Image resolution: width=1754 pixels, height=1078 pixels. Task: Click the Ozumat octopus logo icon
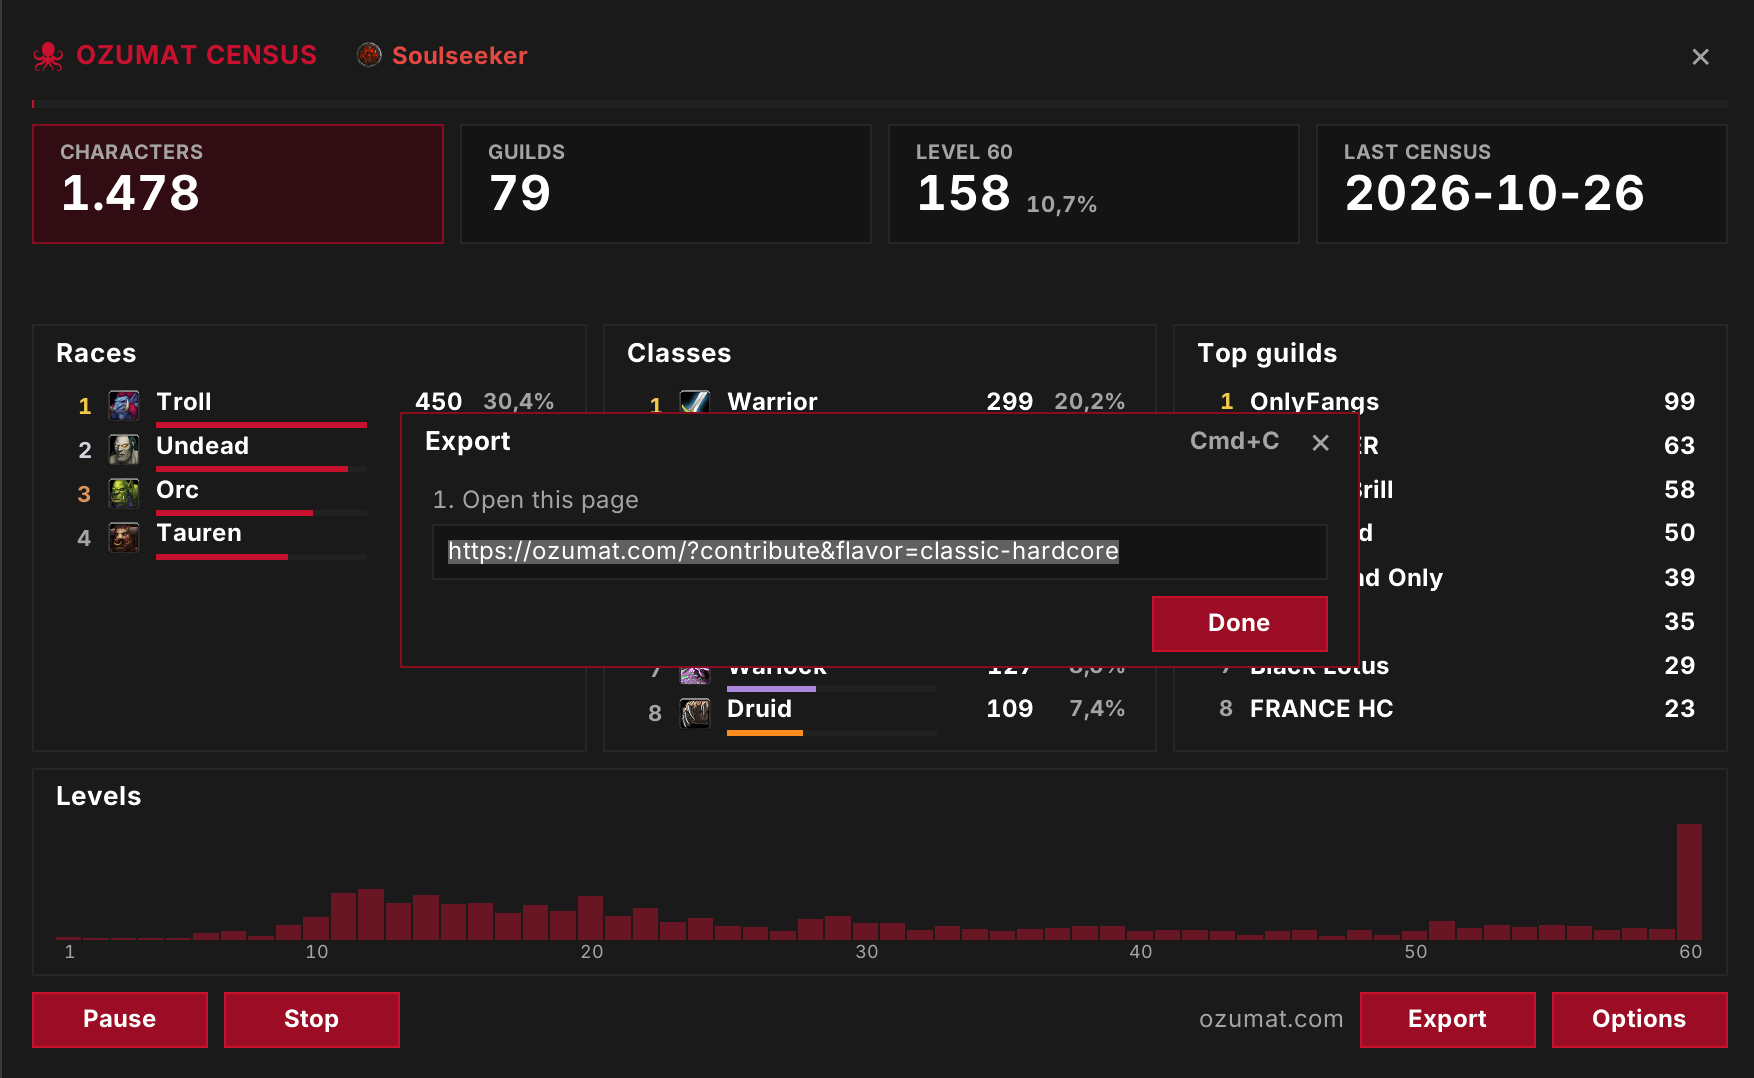48,56
